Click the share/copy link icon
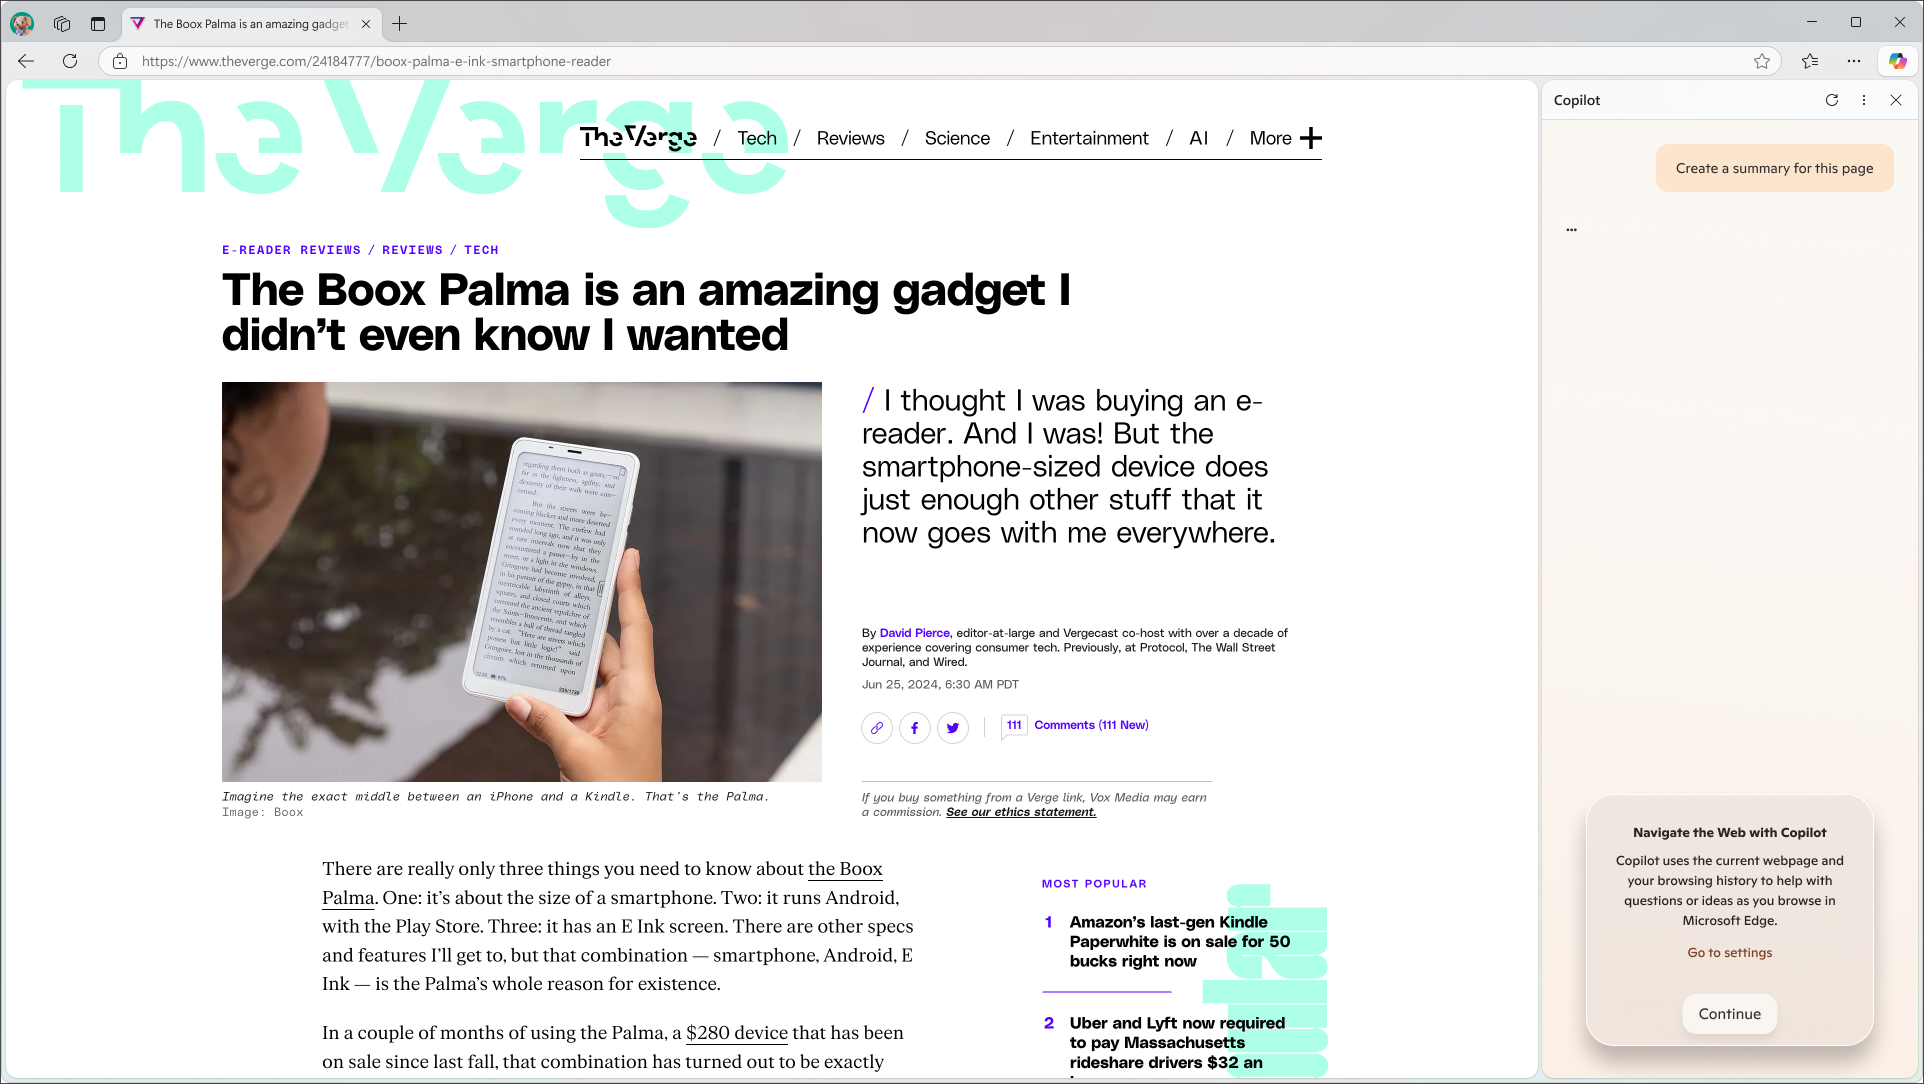1924x1084 pixels. [876, 727]
